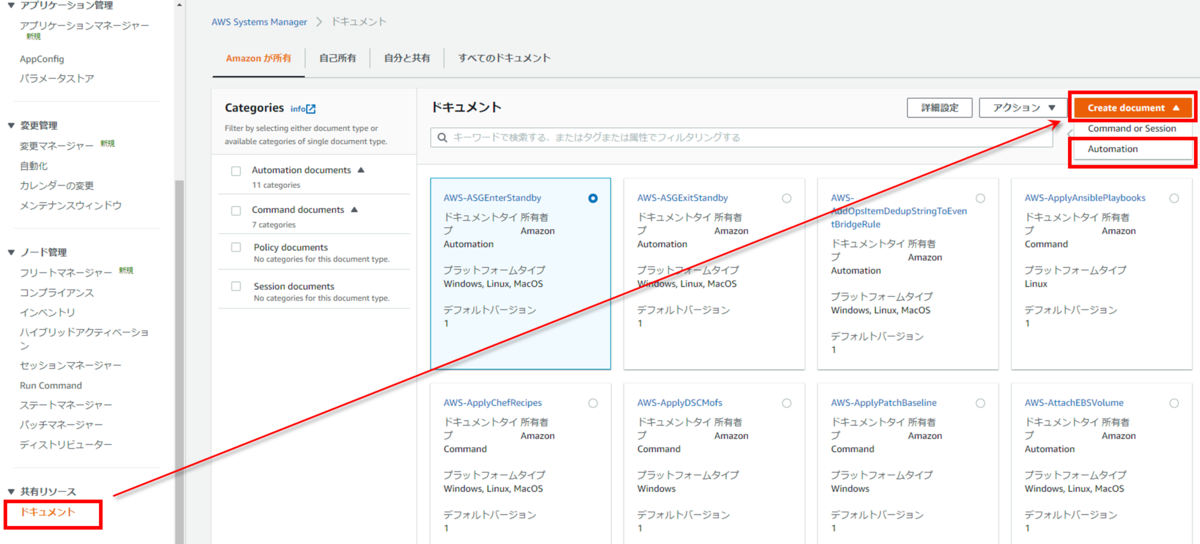Select AWS-ApplyChefRecipes radio button
The image size is (1200, 544).
(594, 403)
